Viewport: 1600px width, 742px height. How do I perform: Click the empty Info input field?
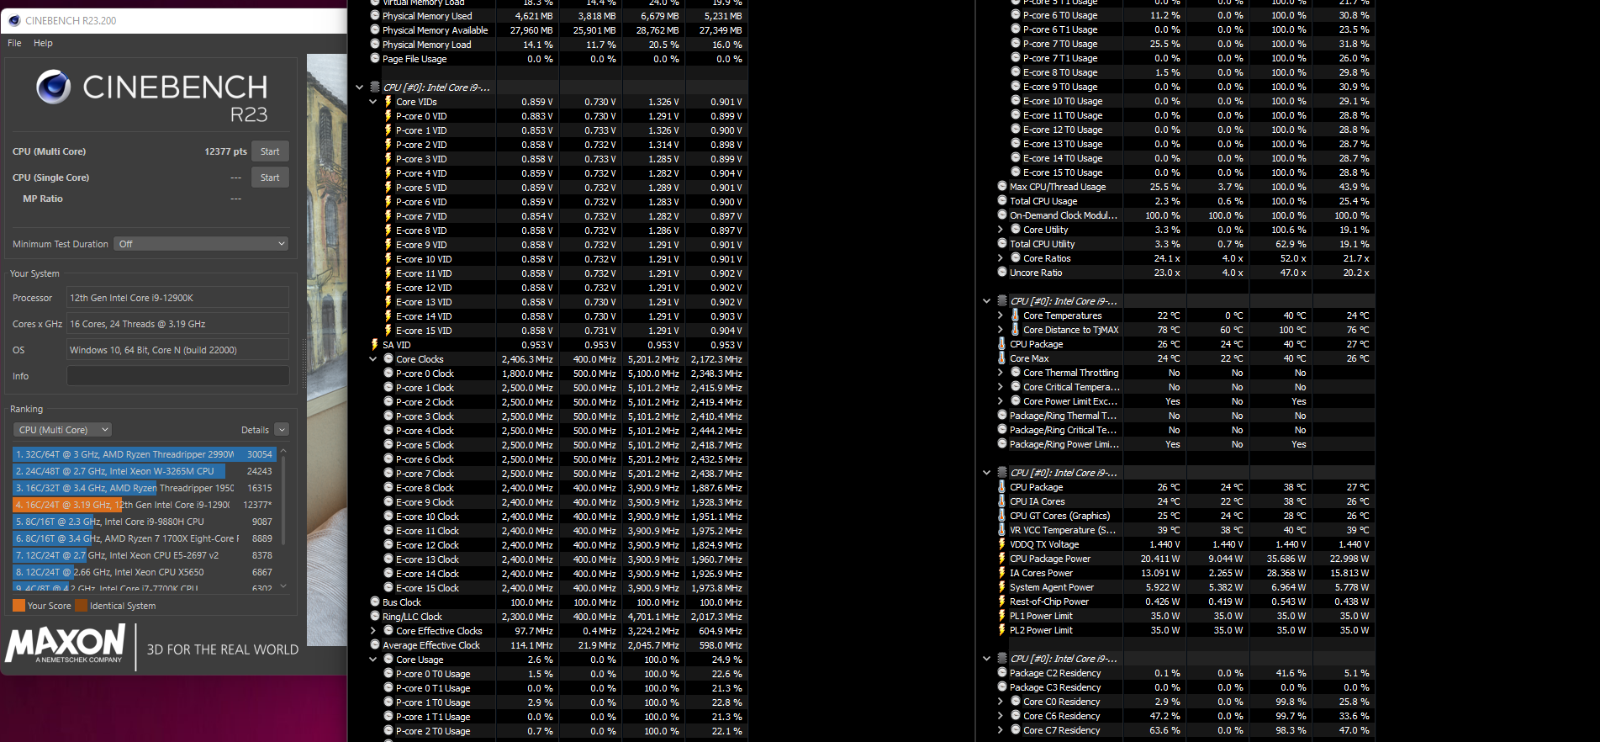pos(178,376)
